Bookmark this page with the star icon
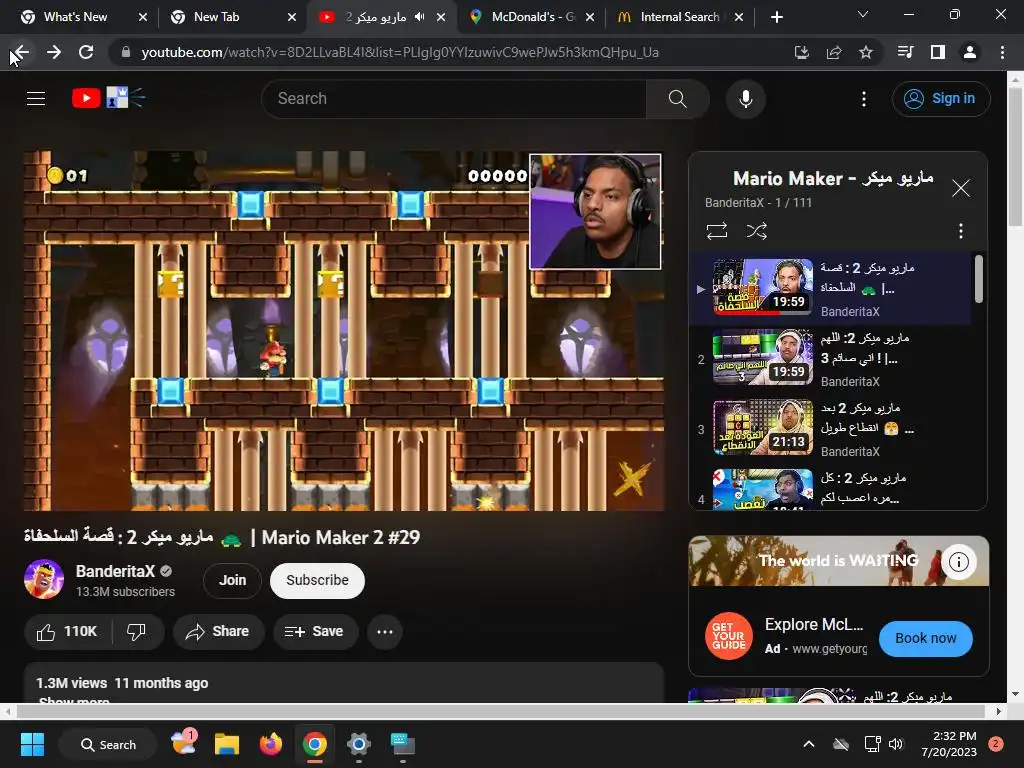The image size is (1024, 768). click(x=866, y=52)
